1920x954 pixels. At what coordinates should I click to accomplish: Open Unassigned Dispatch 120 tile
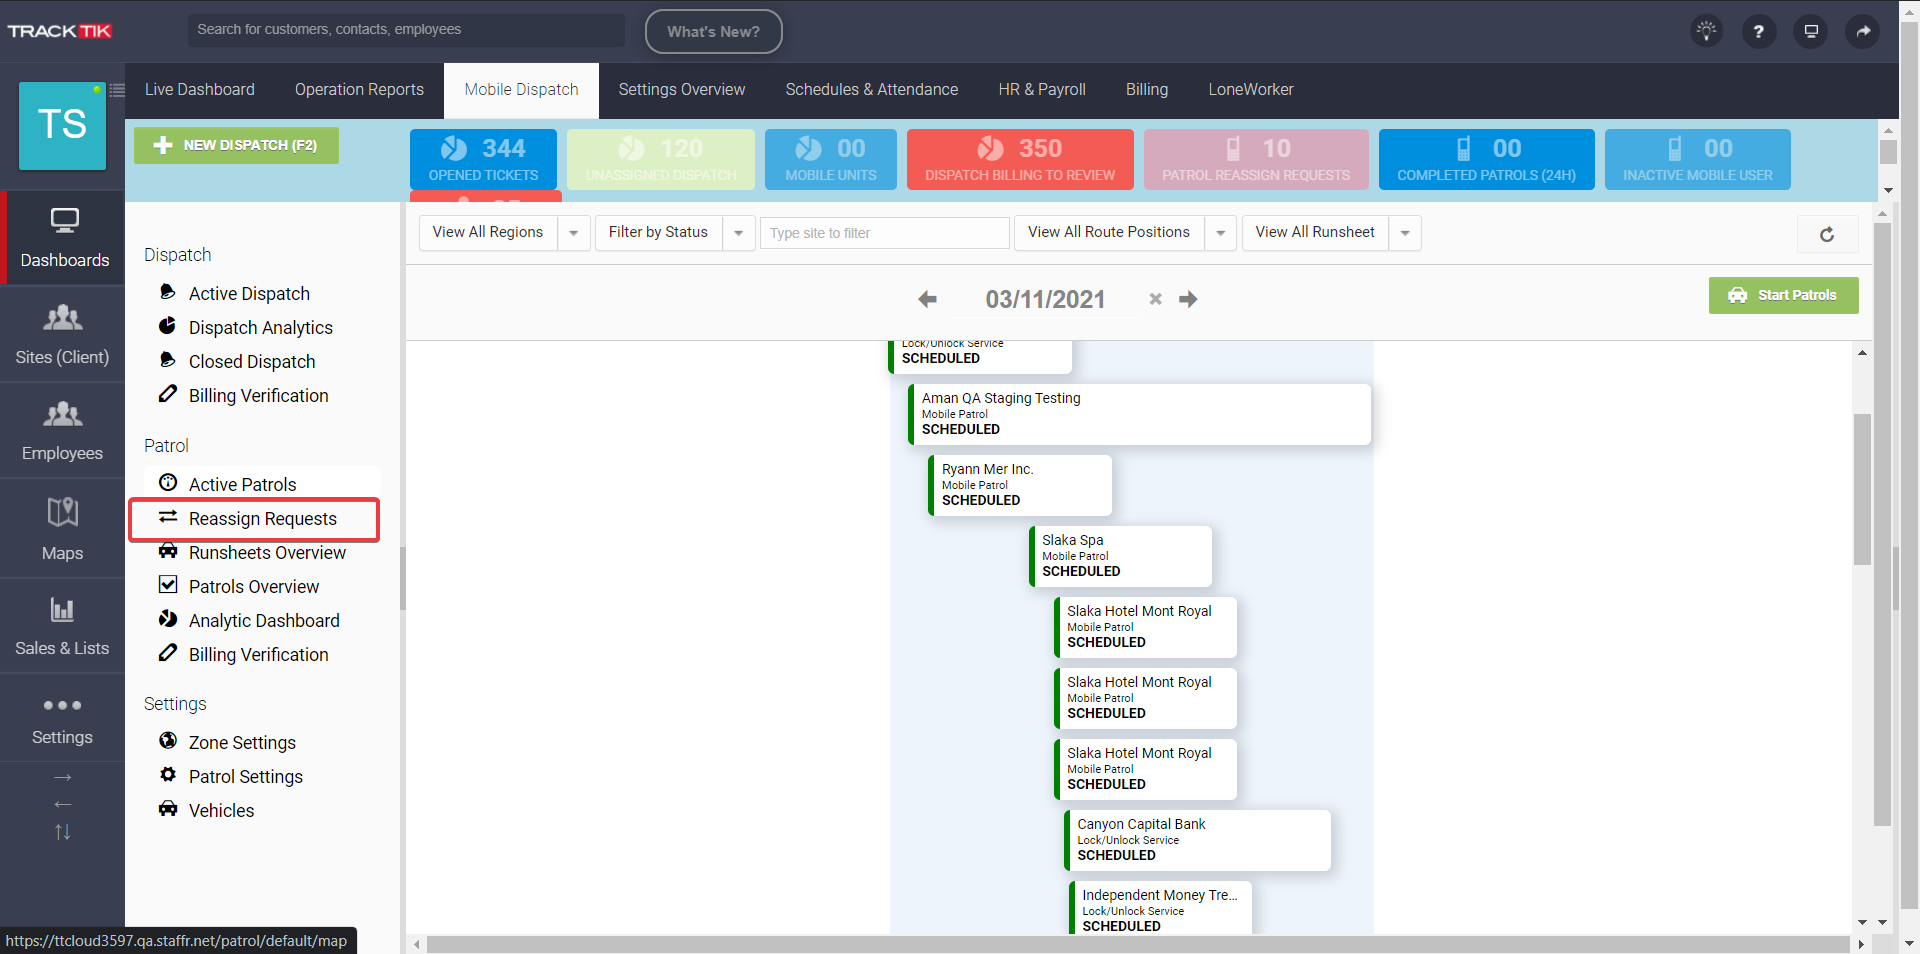pyautogui.click(x=661, y=159)
